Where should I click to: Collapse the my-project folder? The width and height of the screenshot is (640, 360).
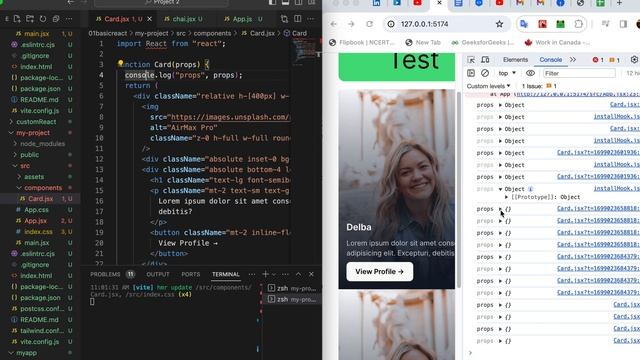tap(33, 133)
